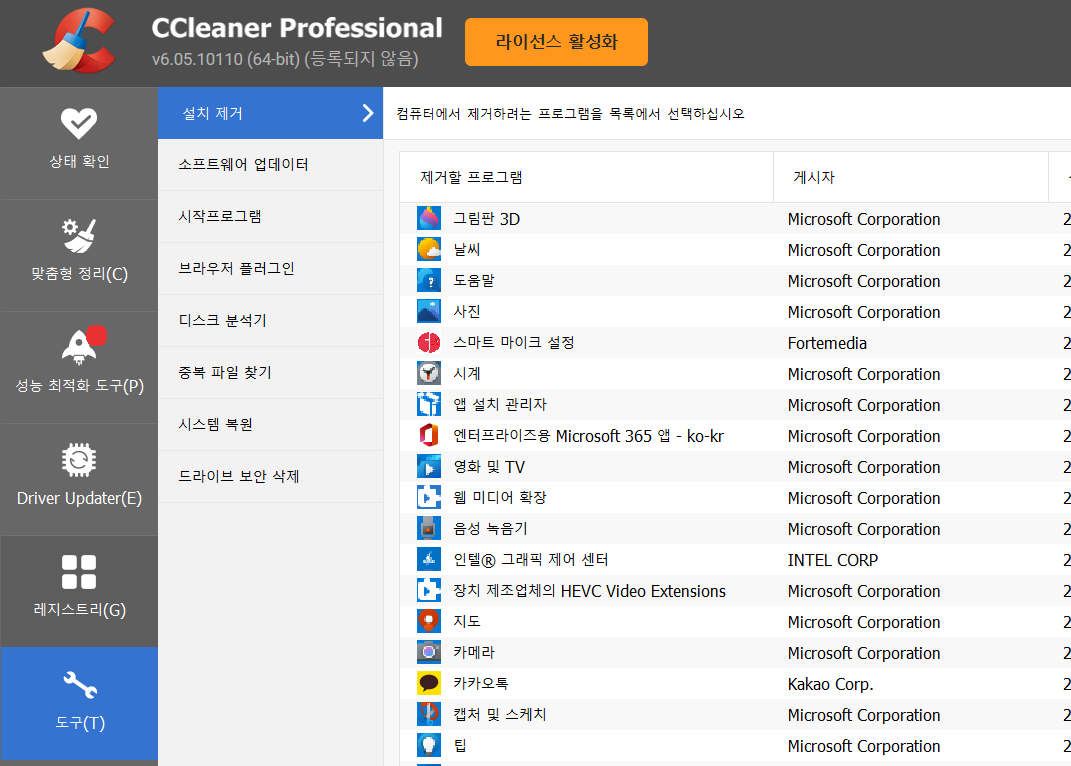Select the 도움말 program name
Viewport: 1071px width, 766px height.
point(474,281)
